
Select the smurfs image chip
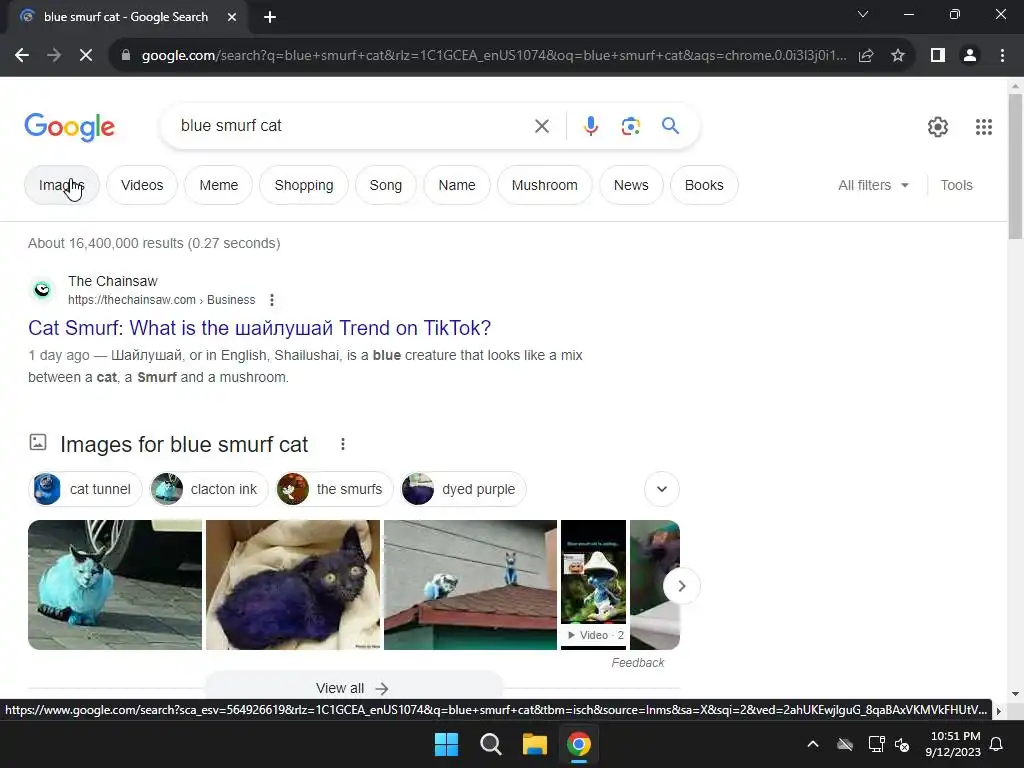tap(334, 489)
